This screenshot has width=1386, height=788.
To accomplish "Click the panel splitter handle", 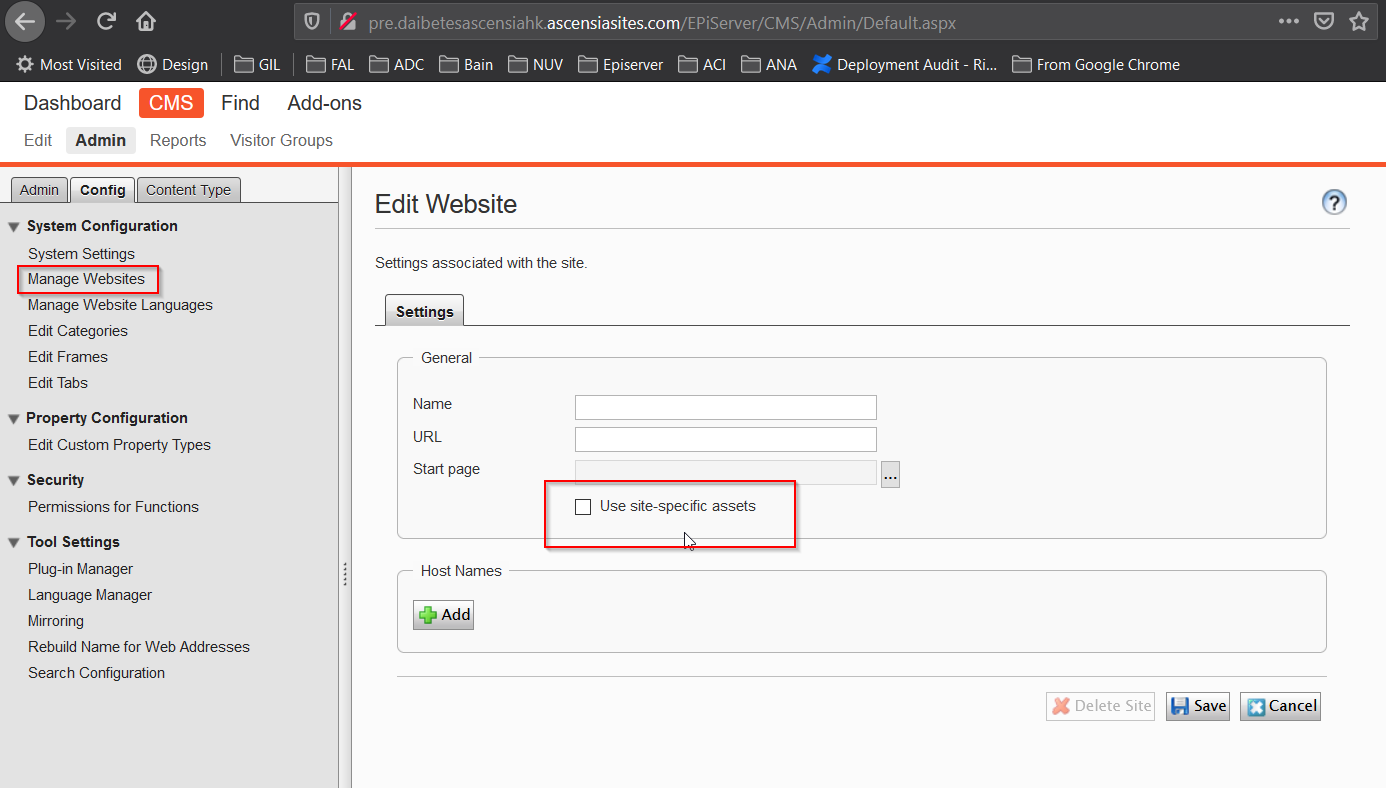I will (x=345, y=573).
